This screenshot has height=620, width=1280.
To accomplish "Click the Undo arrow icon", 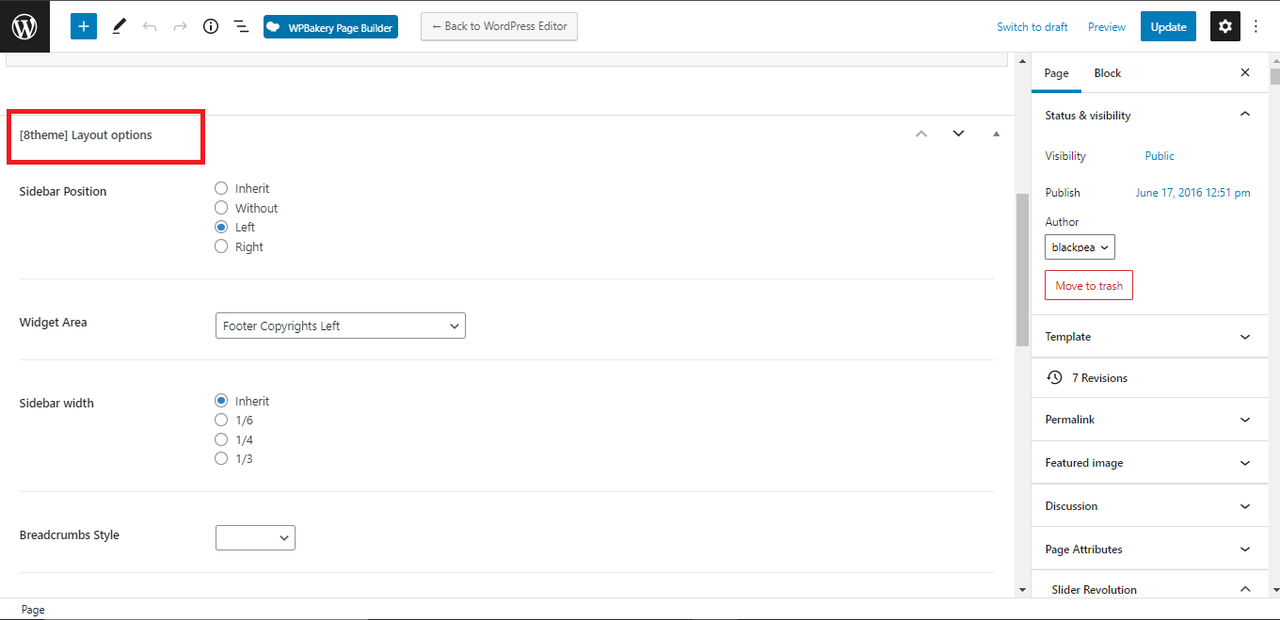I will [x=150, y=27].
